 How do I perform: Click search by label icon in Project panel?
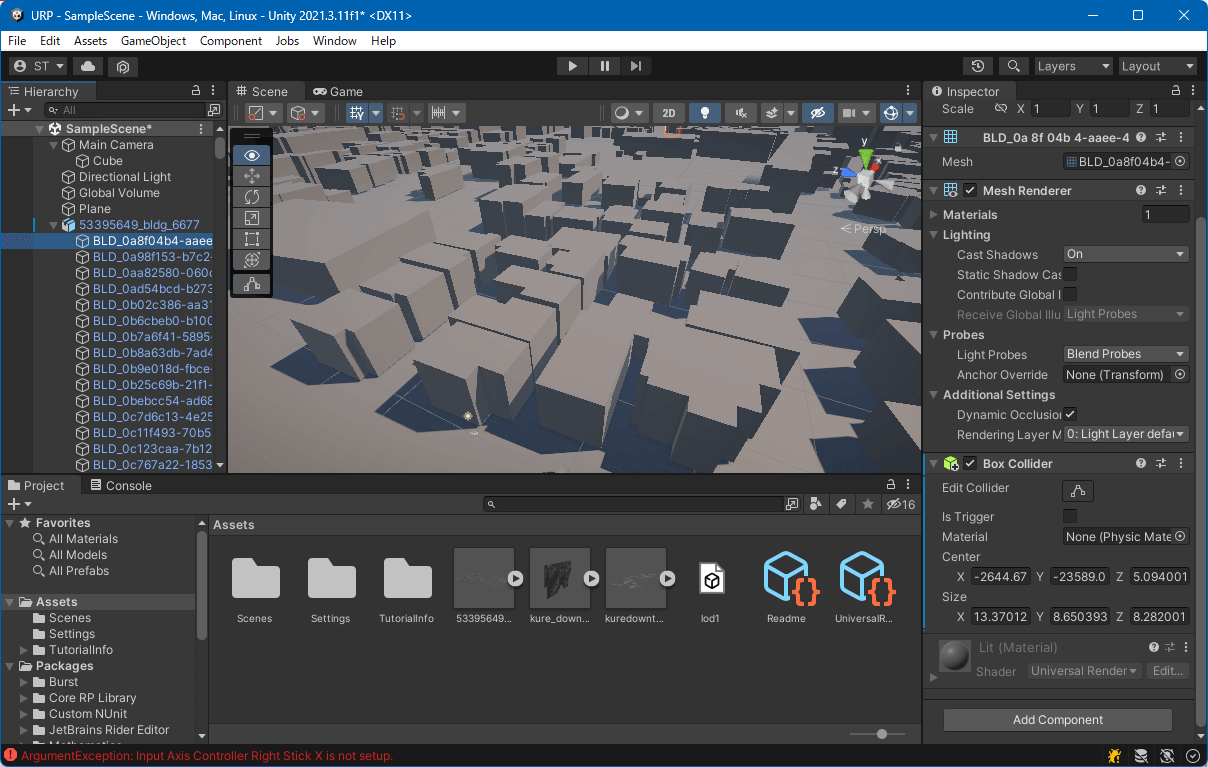point(842,504)
